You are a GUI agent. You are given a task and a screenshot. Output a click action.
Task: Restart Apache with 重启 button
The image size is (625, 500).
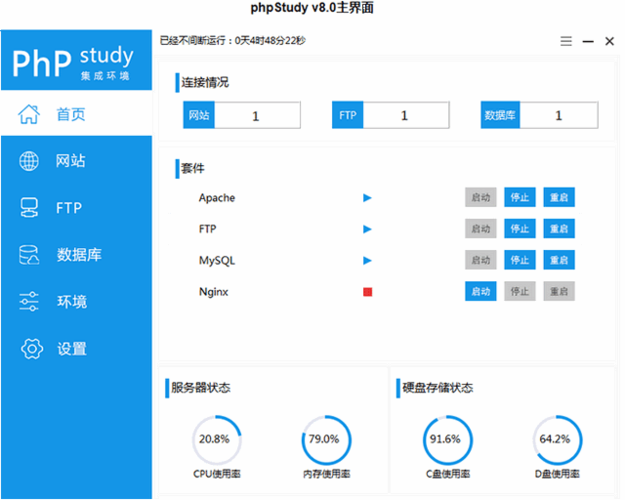[x=559, y=197]
